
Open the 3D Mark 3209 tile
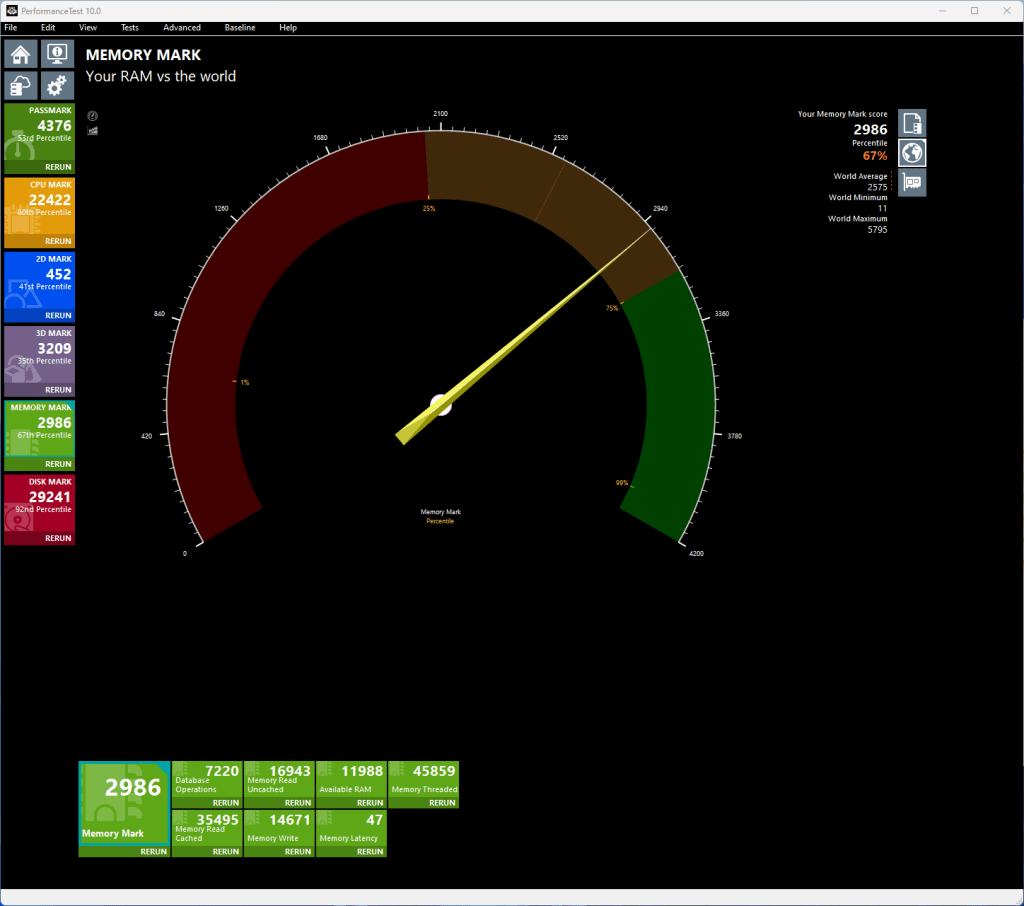[39, 355]
